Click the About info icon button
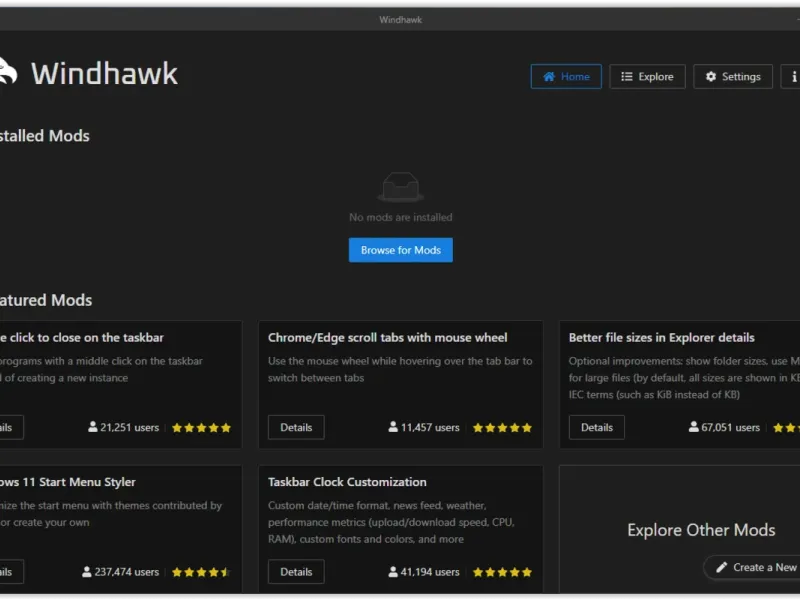This screenshot has height=600, width=800. [x=791, y=77]
